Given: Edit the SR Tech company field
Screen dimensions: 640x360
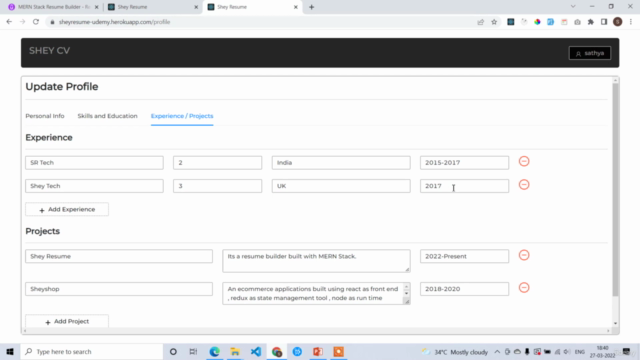Looking at the screenshot, I should (x=94, y=162).
